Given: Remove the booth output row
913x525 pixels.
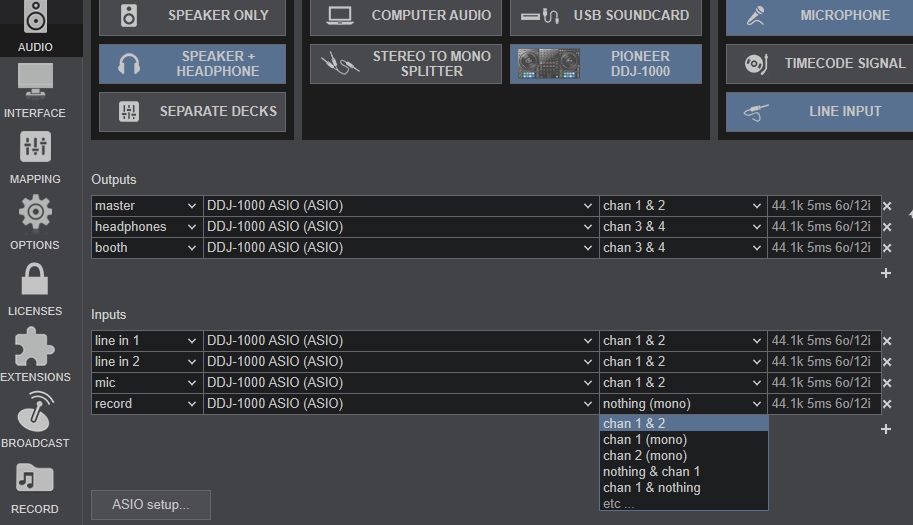Looking at the screenshot, I should 887,248.
